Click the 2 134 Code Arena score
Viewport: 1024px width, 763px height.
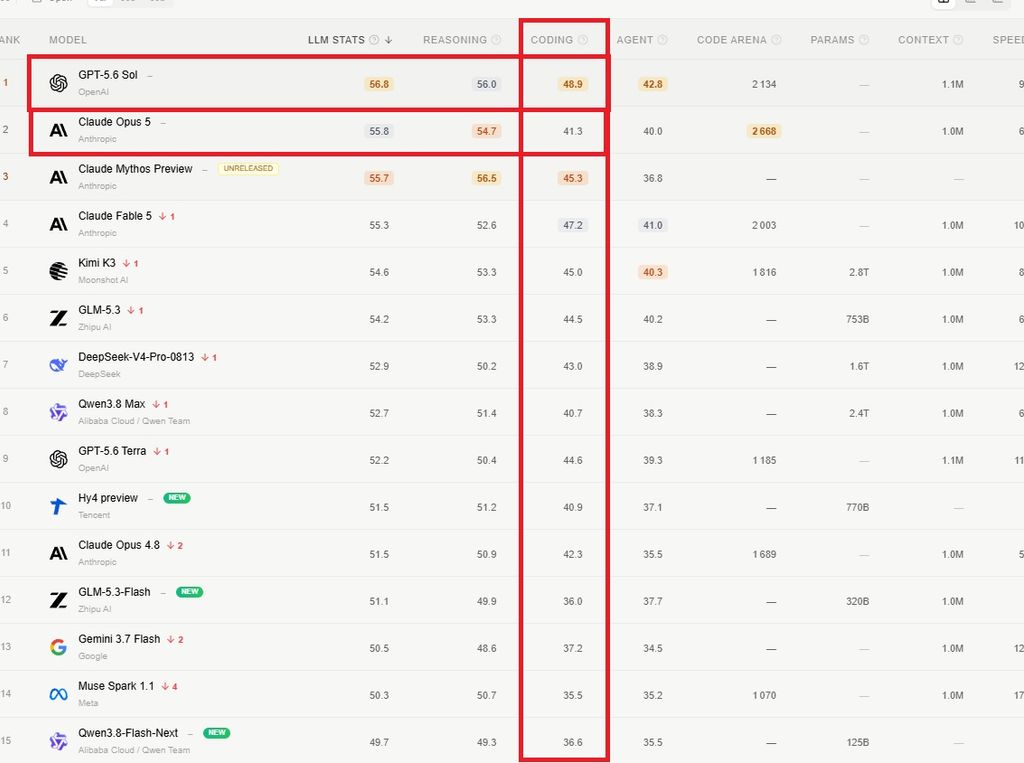coord(764,84)
